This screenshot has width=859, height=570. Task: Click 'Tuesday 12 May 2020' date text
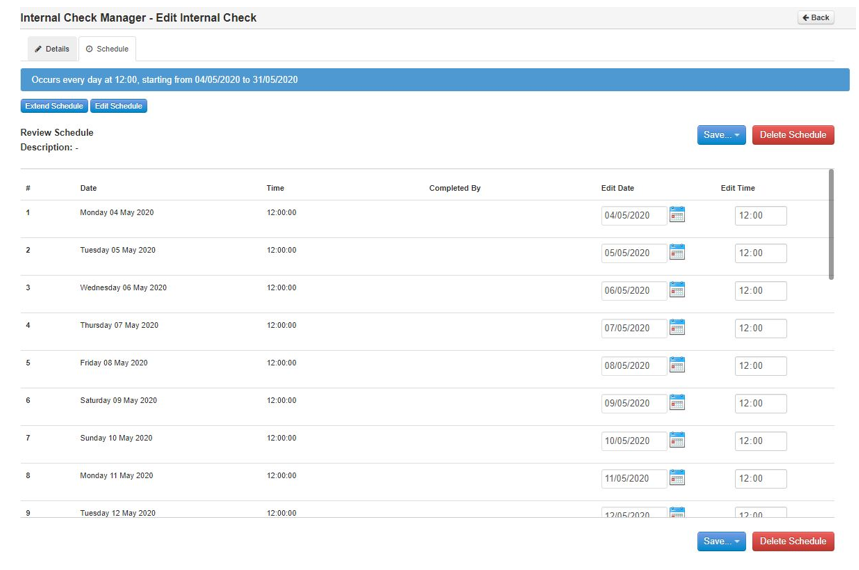(118, 513)
